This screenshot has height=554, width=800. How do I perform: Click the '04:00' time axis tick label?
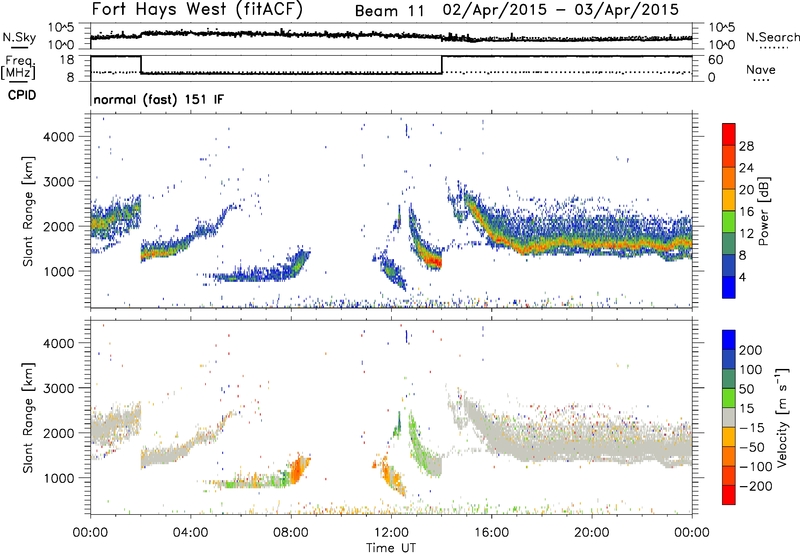pyautogui.click(x=190, y=533)
